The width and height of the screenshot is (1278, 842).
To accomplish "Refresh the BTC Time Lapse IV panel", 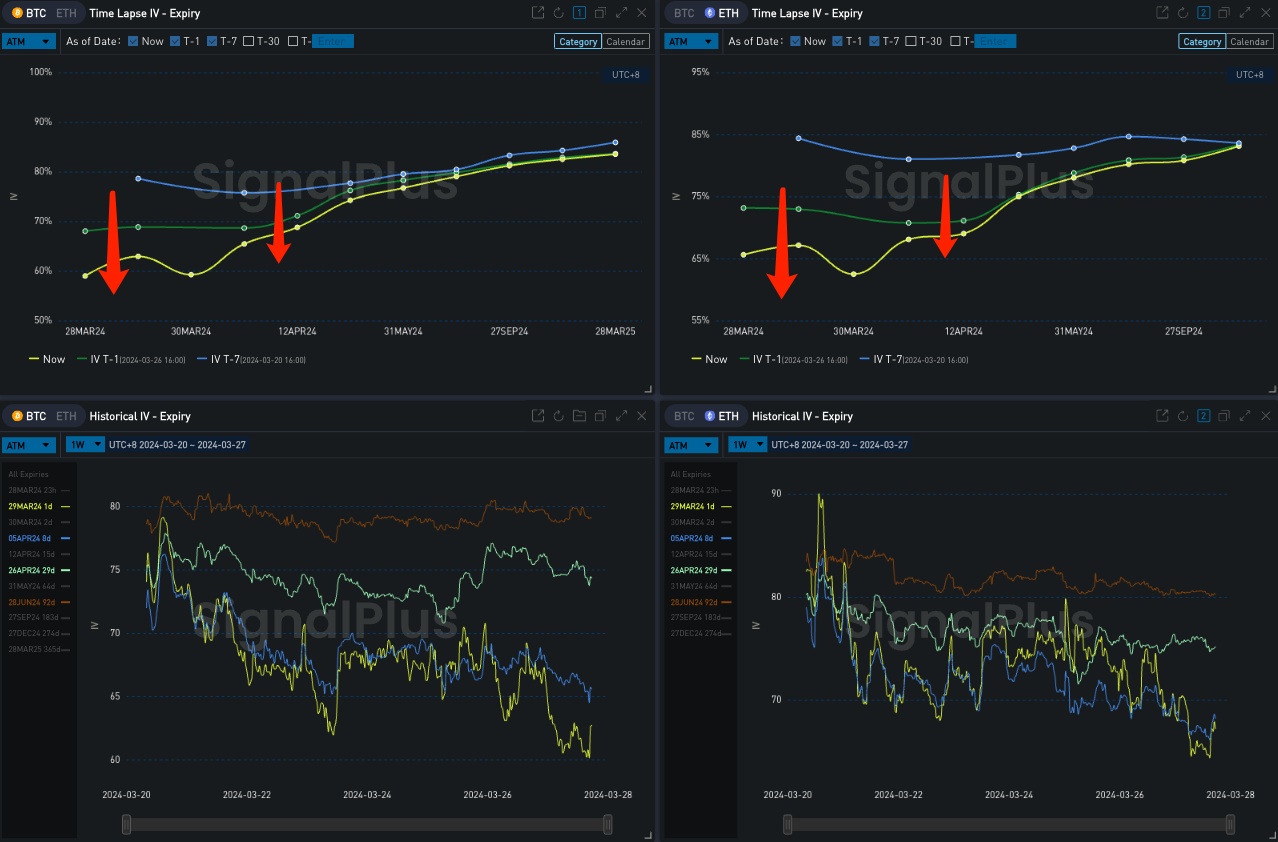I will [x=558, y=13].
